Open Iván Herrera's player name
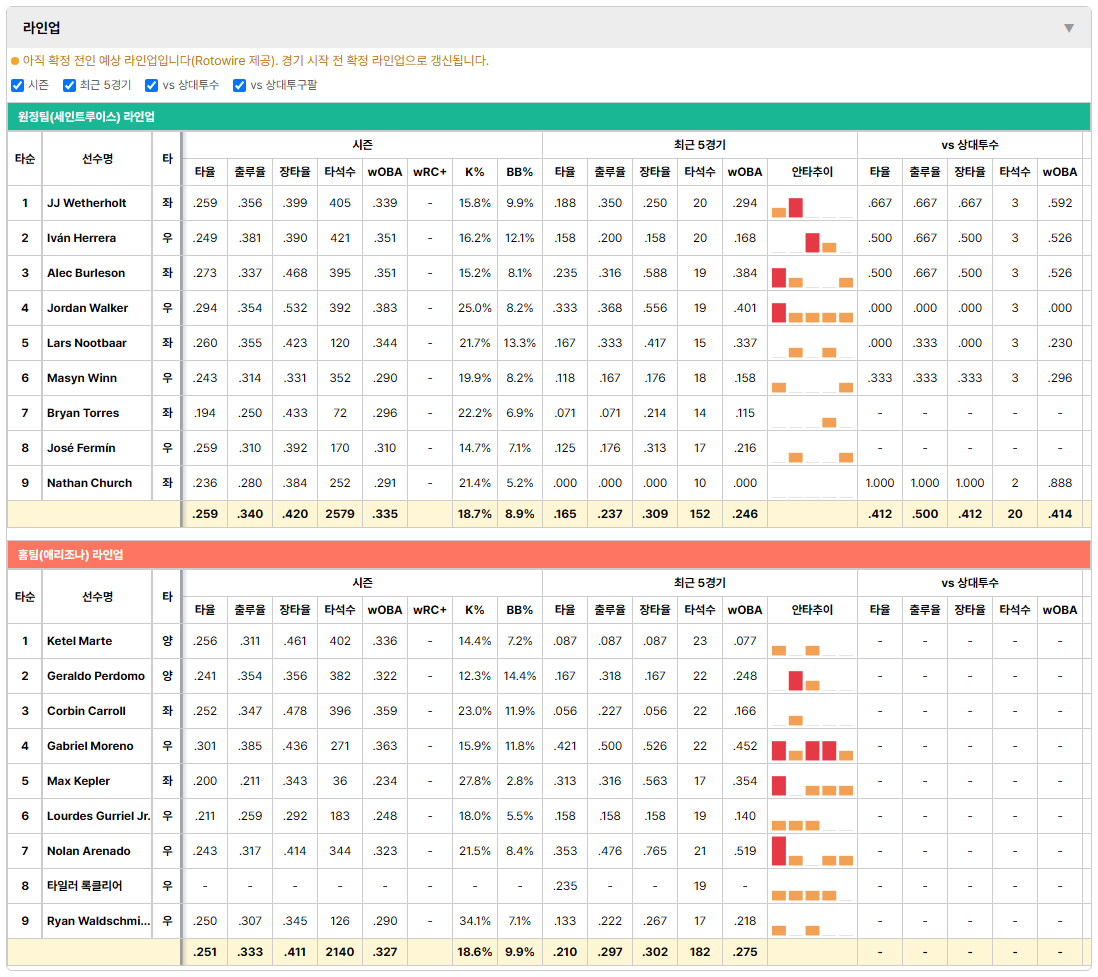This screenshot has width=1098, height=977. point(81,238)
